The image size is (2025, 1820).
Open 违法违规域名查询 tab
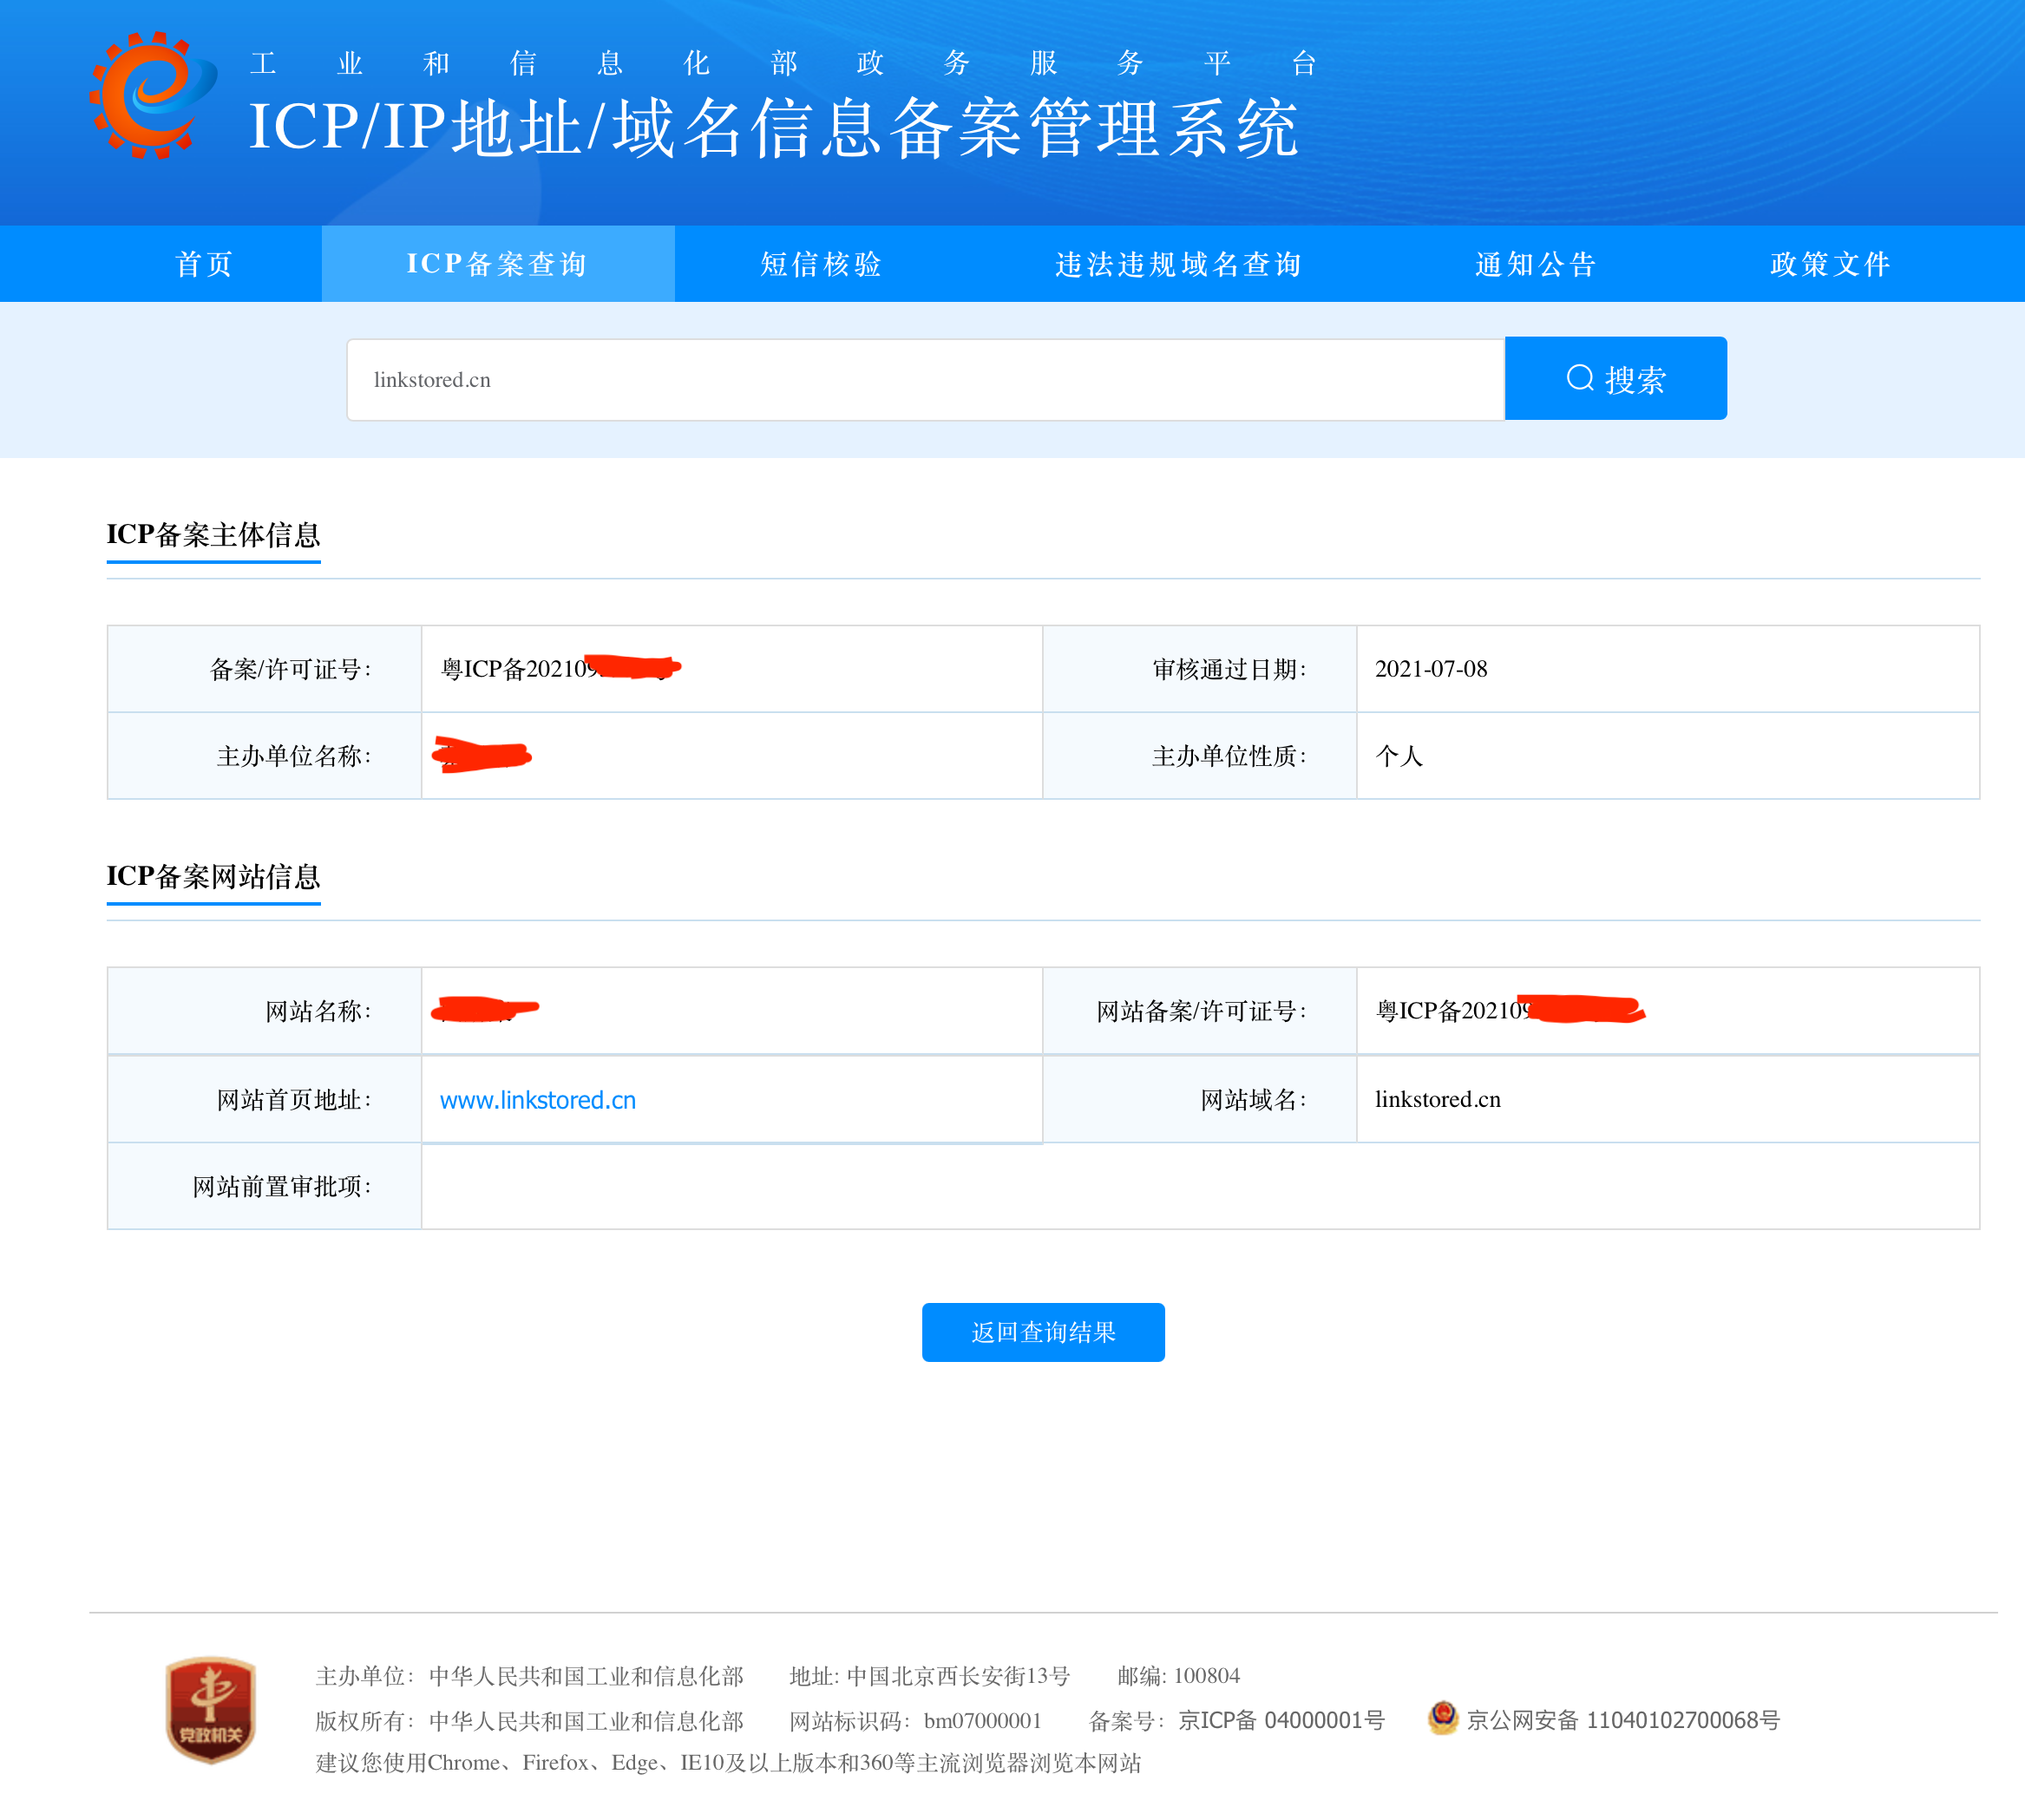(1179, 264)
